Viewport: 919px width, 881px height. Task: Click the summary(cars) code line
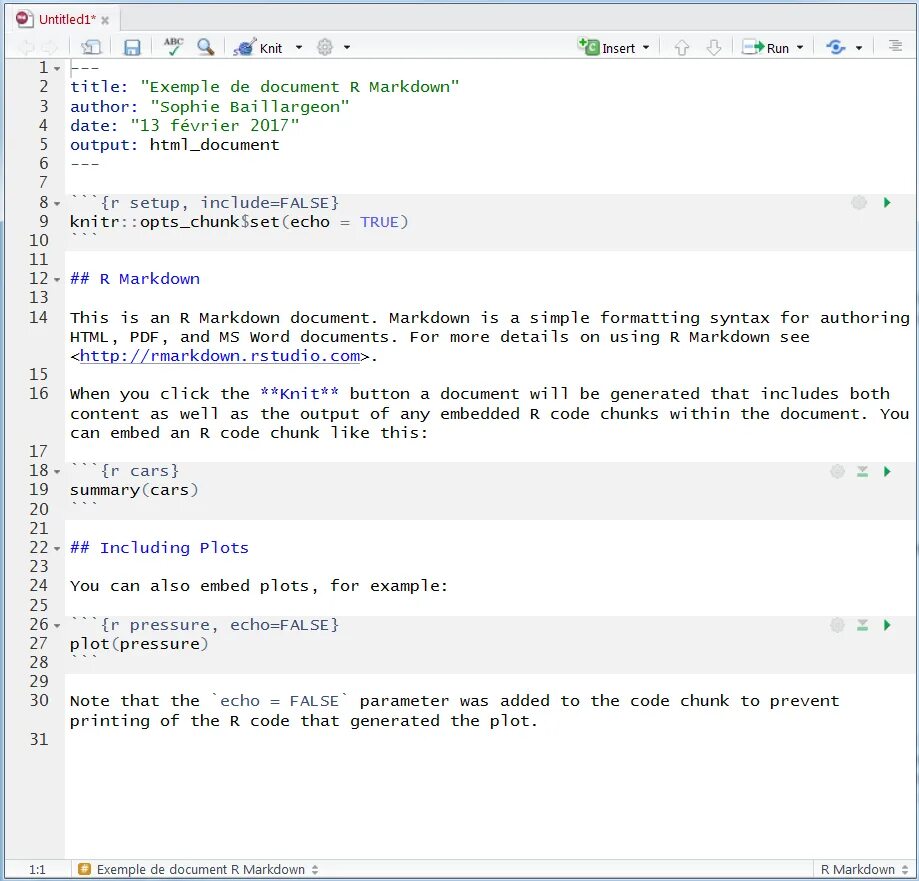134,490
